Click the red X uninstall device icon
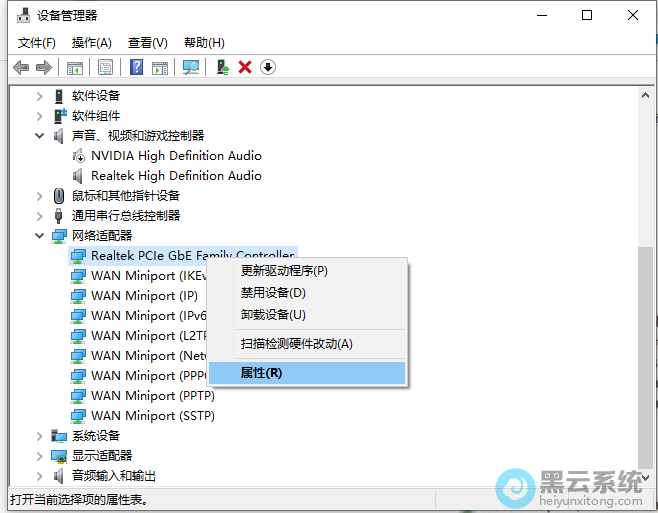This screenshot has height=513, width=658. [x=245, y=67]
